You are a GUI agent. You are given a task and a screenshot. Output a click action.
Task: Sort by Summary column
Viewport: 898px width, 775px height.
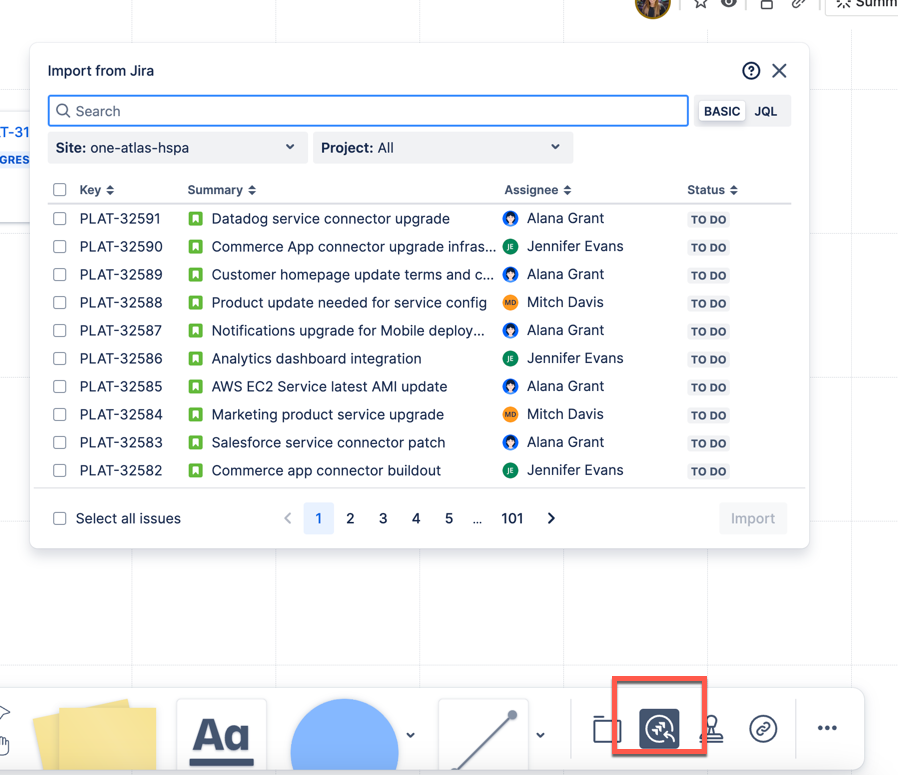pyautogui.click(x=222, y=190)
